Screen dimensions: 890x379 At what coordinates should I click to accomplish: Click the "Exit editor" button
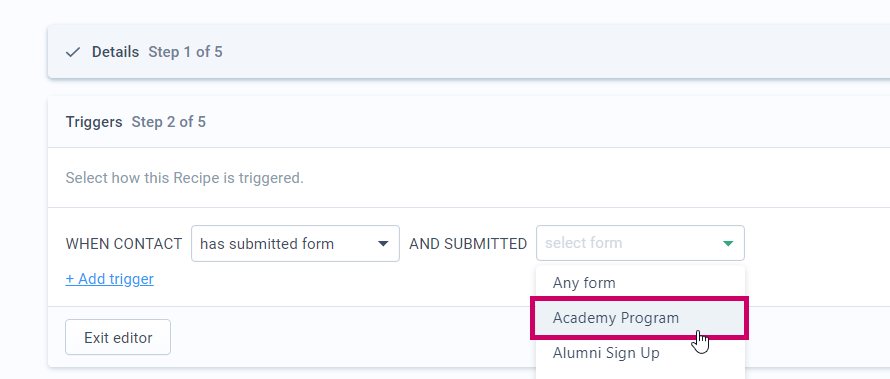click(118, 337)
